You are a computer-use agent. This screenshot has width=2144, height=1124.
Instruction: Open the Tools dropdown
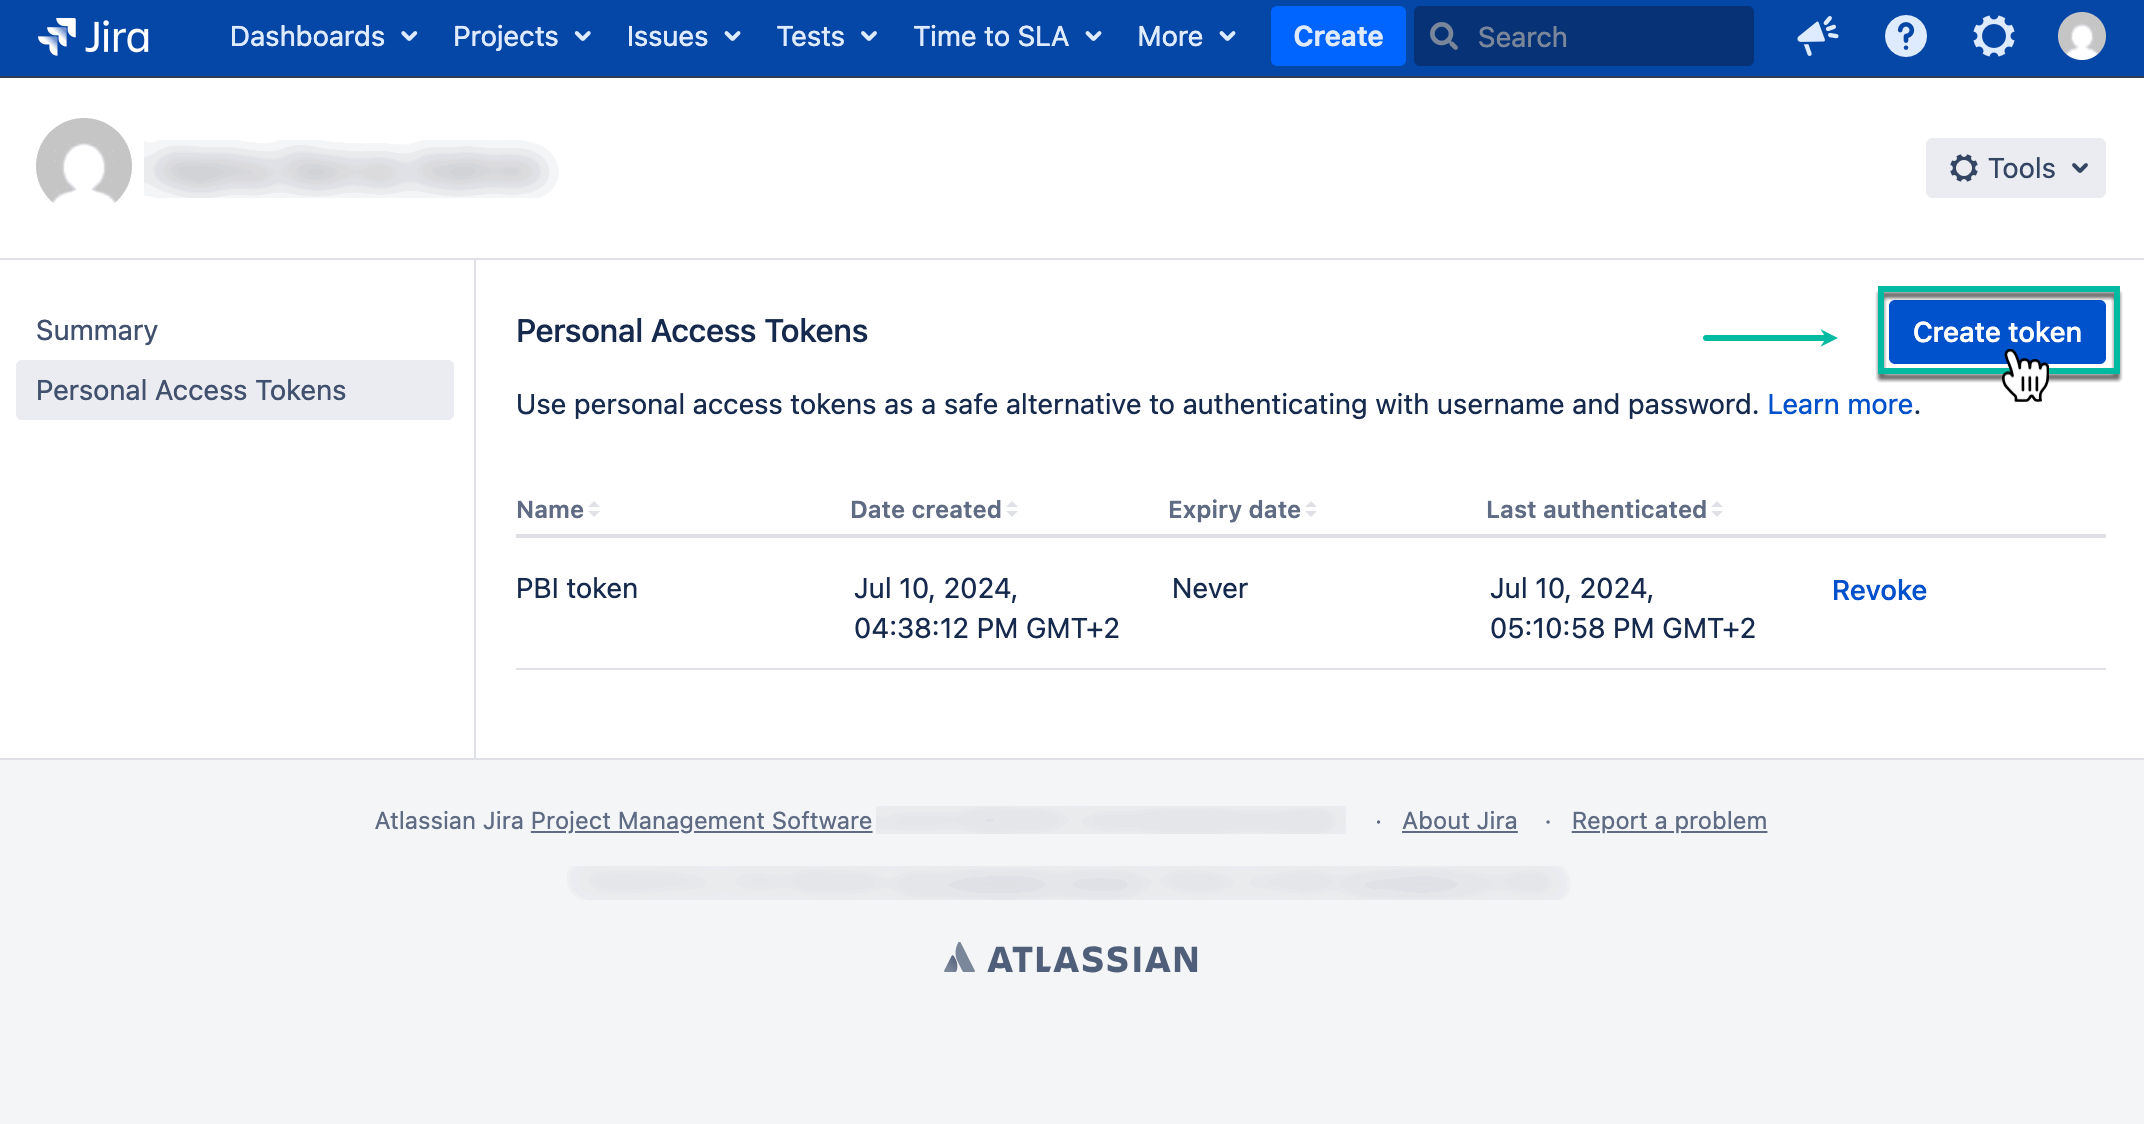coord(2015,168)
